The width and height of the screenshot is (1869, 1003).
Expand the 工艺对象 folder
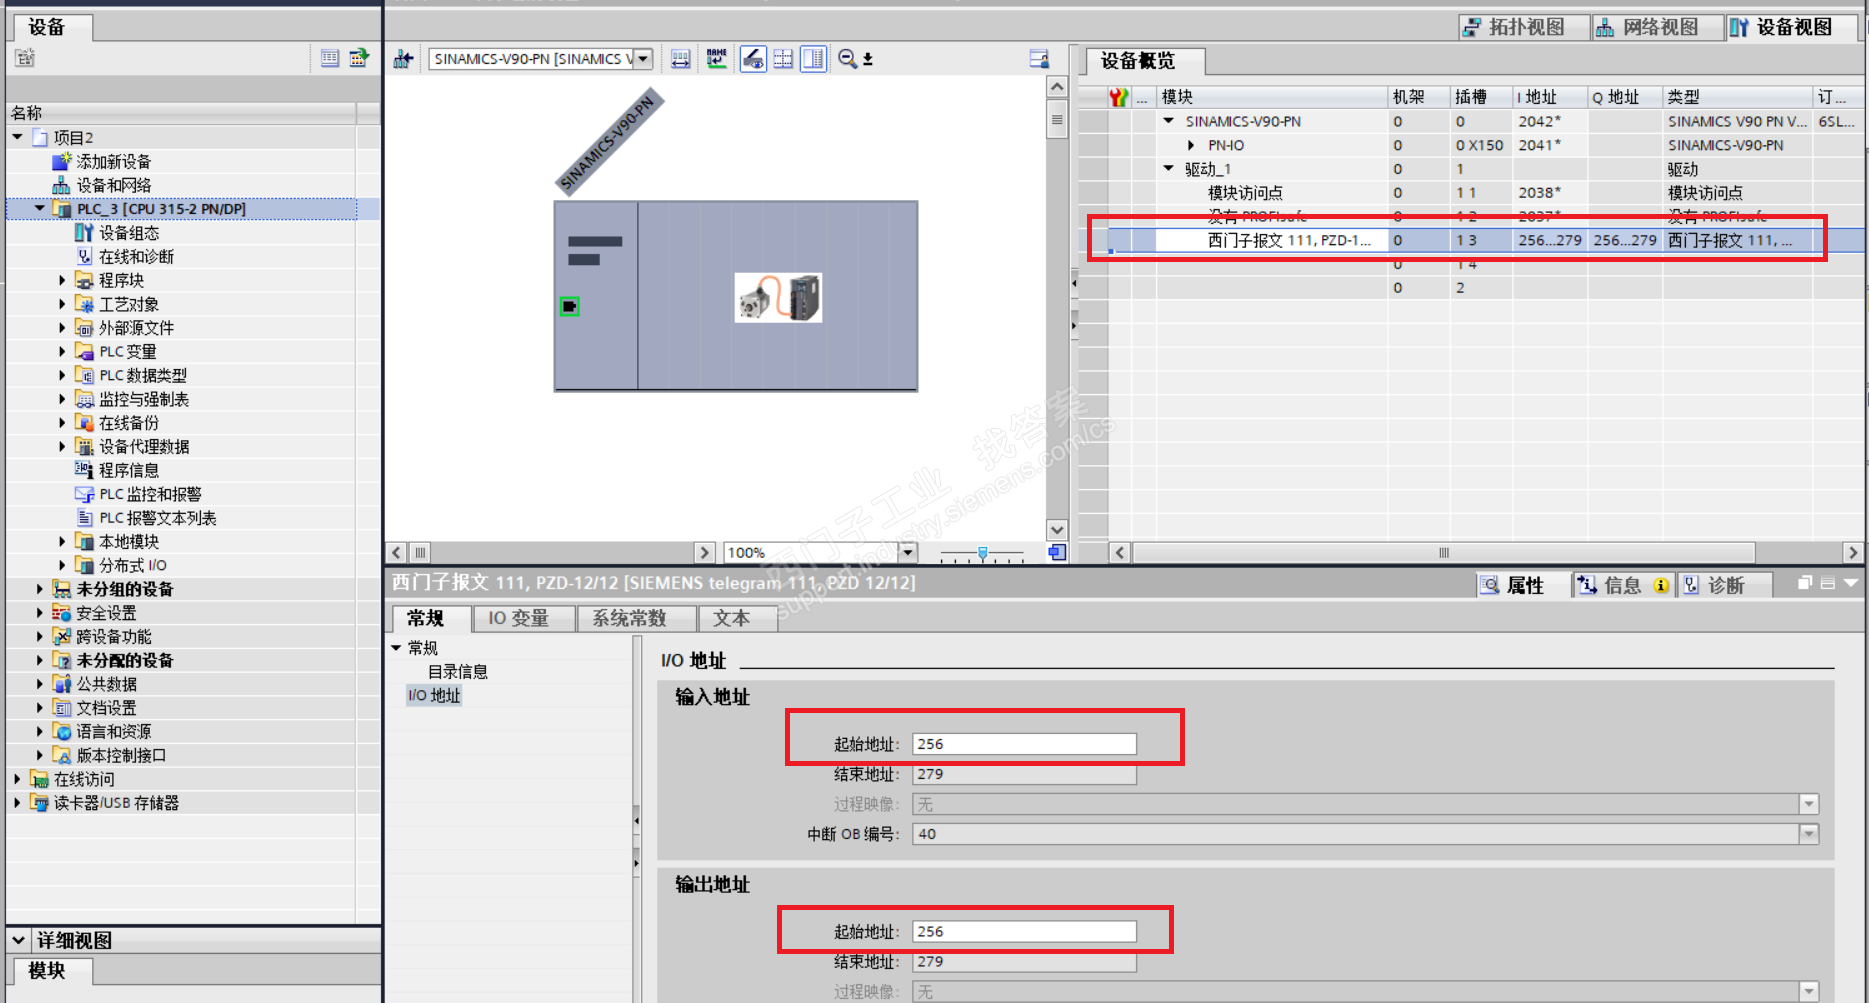pyautogui.click(x=62, y=305)
